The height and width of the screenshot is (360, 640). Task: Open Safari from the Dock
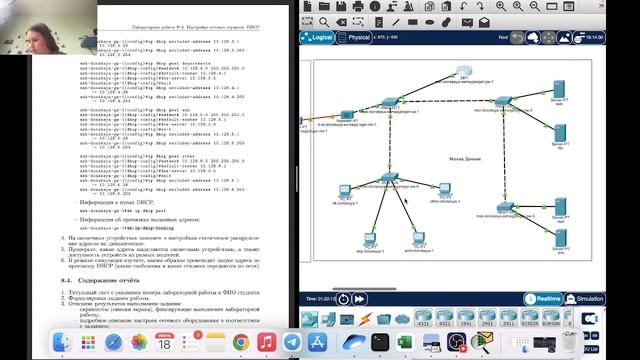pyautogui.click(x=113, y=342)
